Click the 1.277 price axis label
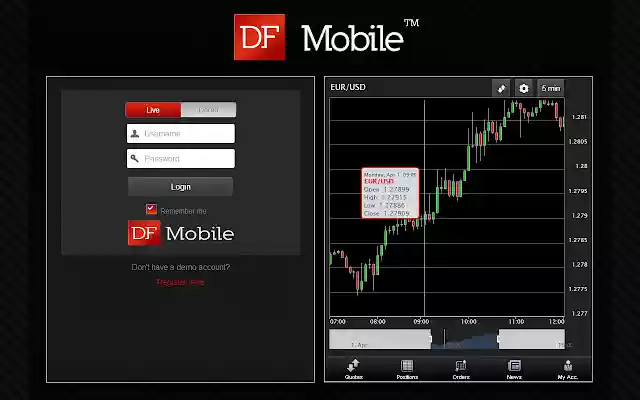640x400 pixels. click(x=579, y=313)
